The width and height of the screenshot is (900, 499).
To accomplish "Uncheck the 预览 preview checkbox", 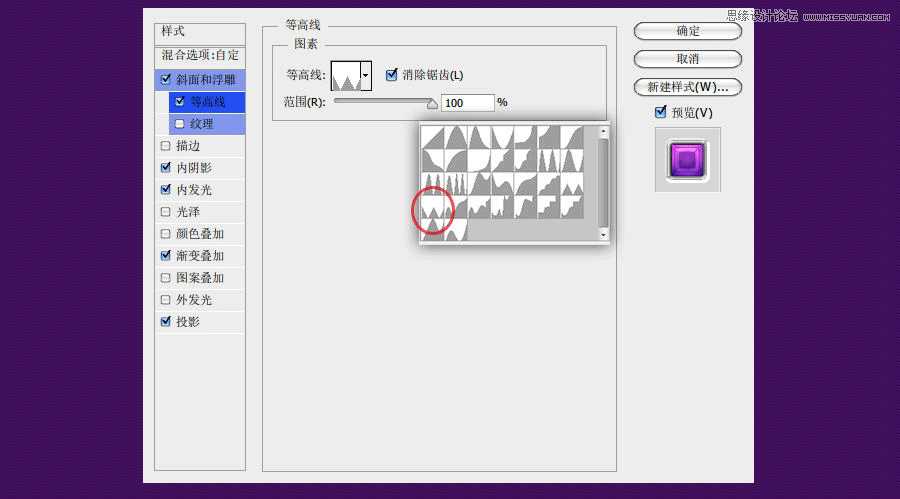I will point(660,112).
